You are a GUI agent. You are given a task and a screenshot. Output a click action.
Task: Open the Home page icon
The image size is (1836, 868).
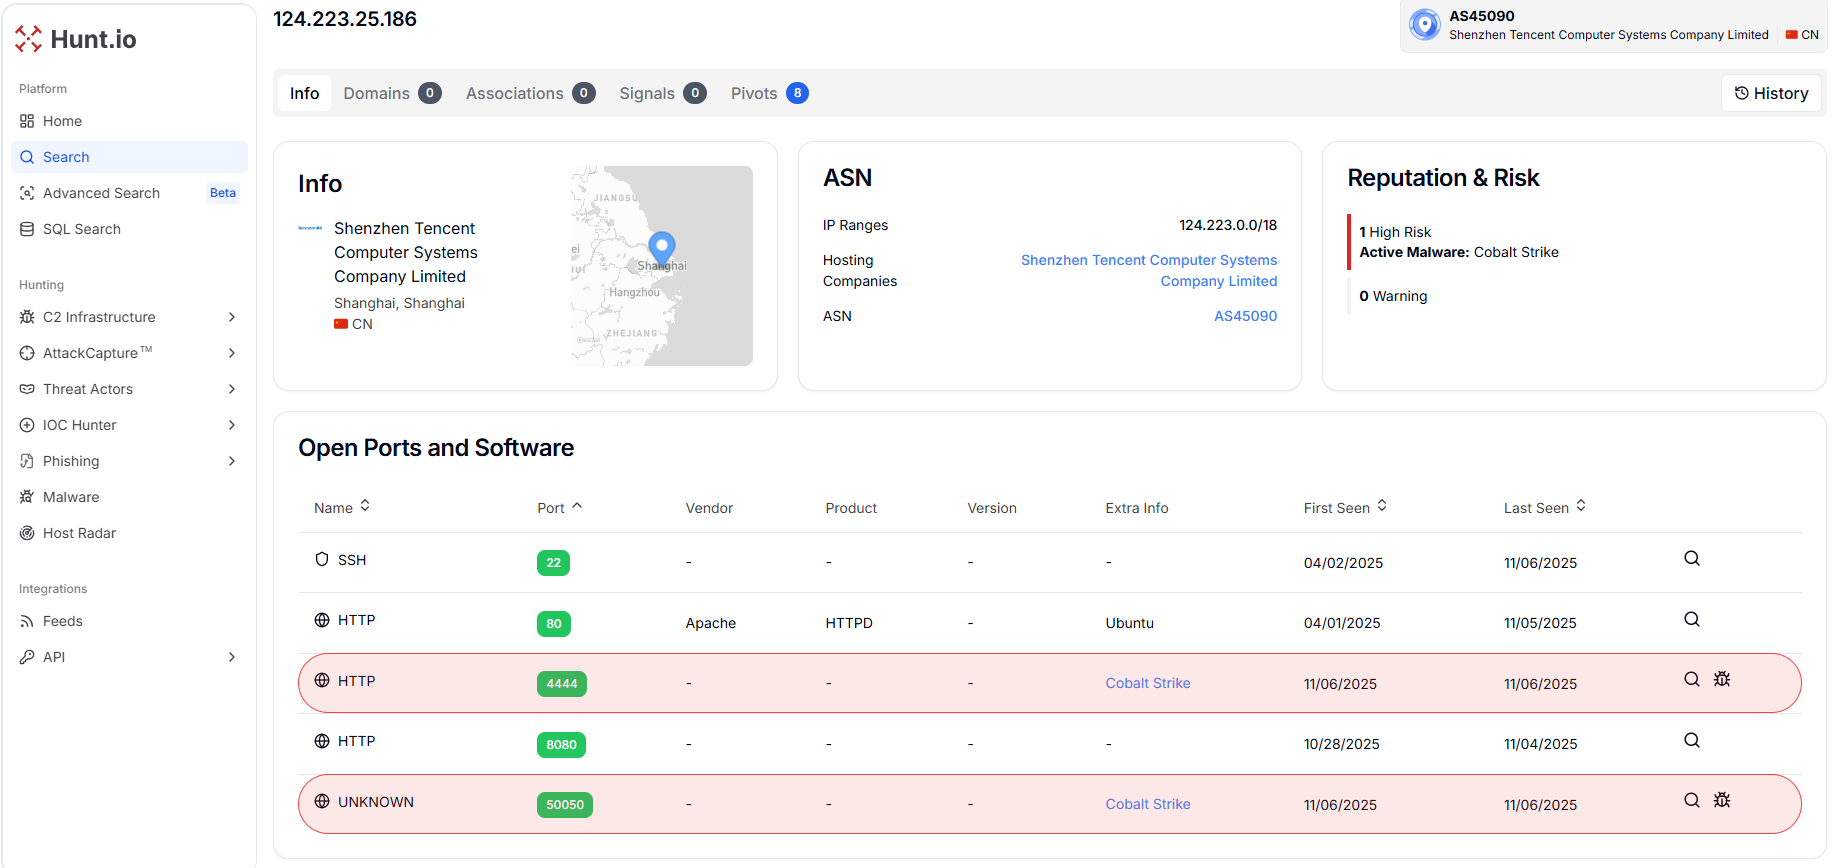pyautogui.click(x=27, y=121)
